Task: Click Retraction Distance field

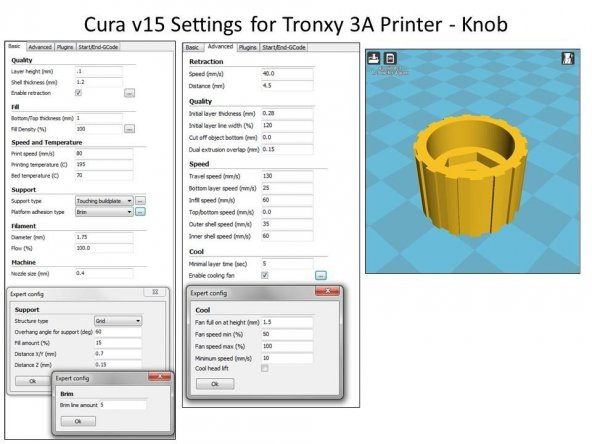Action: point(287,86)
